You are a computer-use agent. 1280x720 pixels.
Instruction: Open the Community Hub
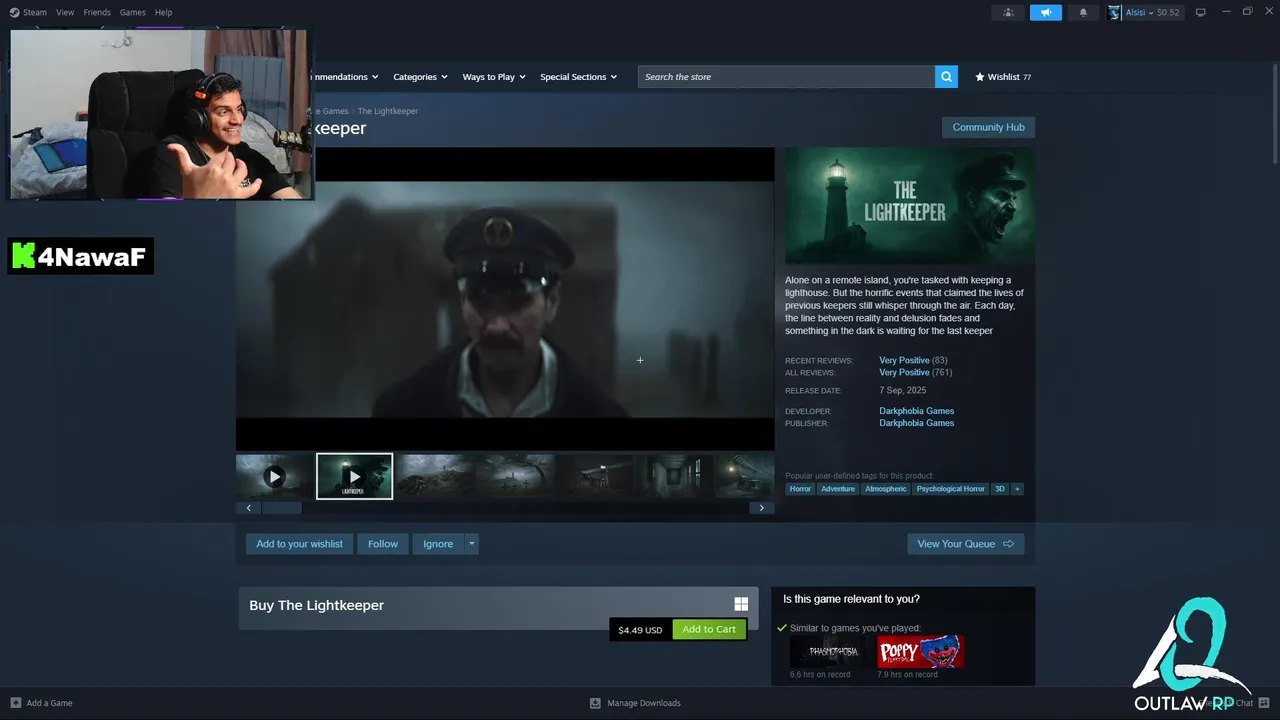pyautogui.click(x=988, y=127)
